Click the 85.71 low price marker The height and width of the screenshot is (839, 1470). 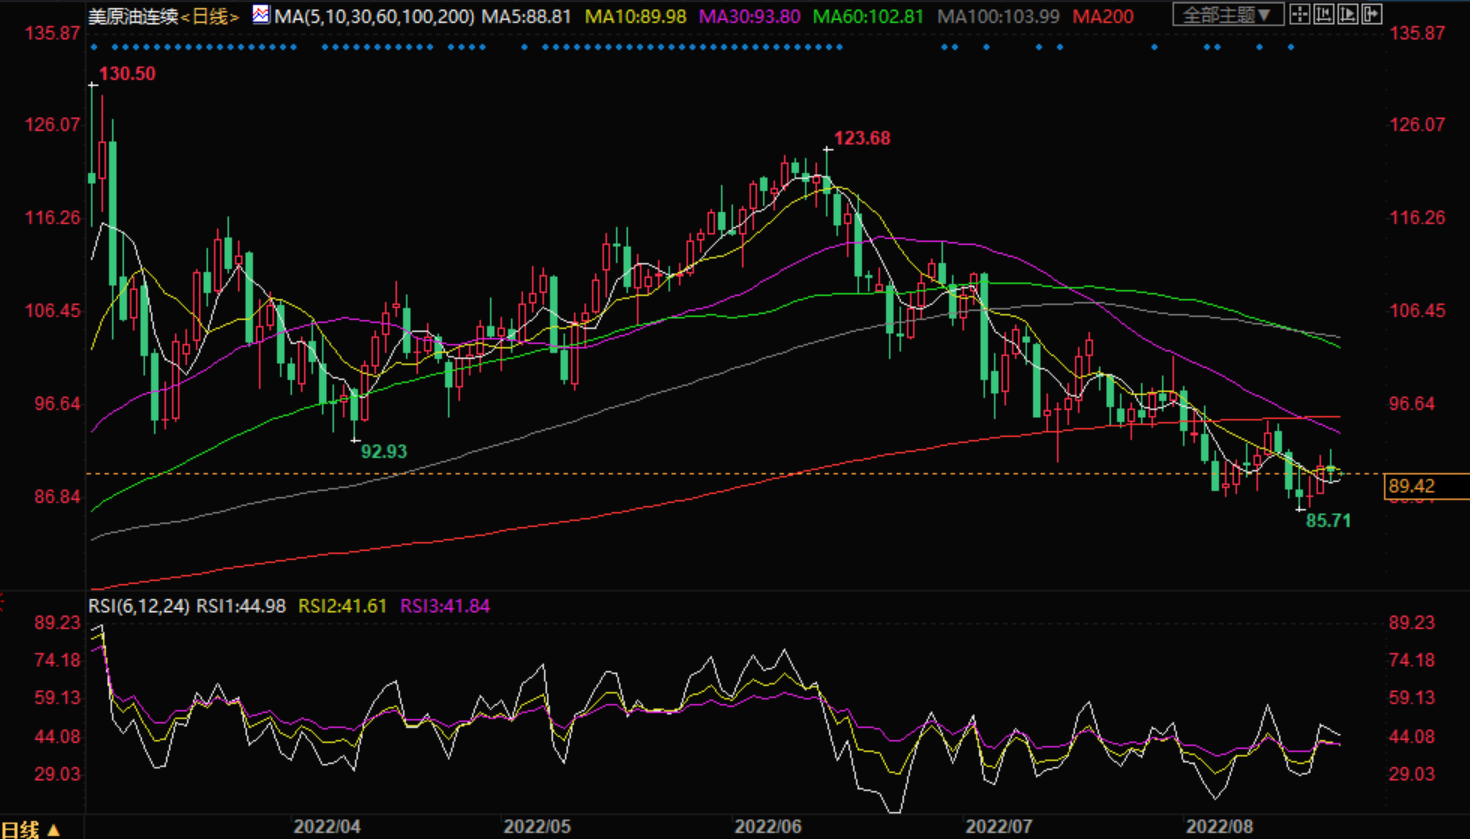(x=1328, y=520)
